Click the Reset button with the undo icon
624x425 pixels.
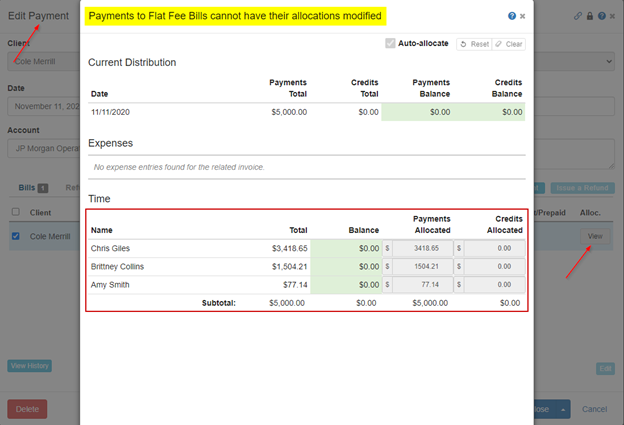click(x=474, y=44)
